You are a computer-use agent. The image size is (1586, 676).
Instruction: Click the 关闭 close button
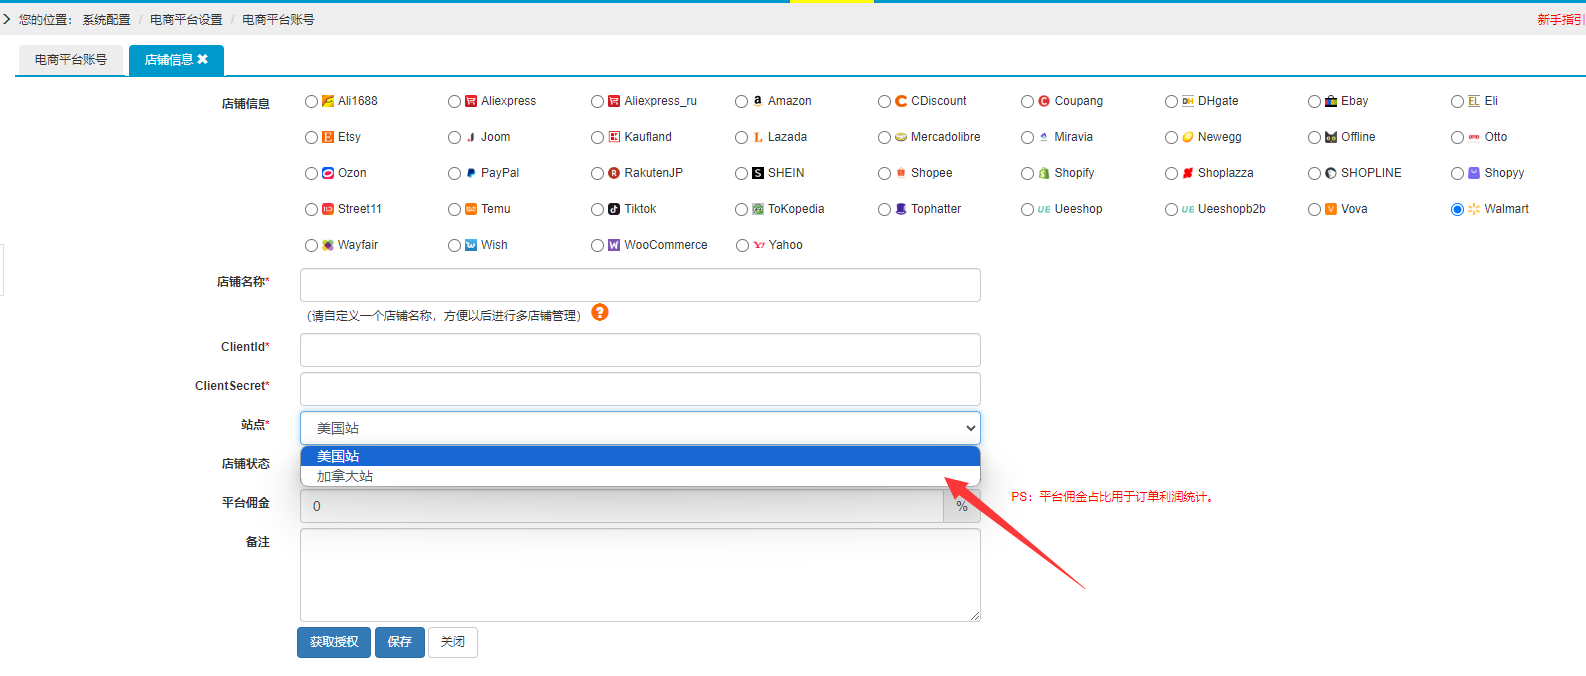pyautogui.click(x=453, y=642)
